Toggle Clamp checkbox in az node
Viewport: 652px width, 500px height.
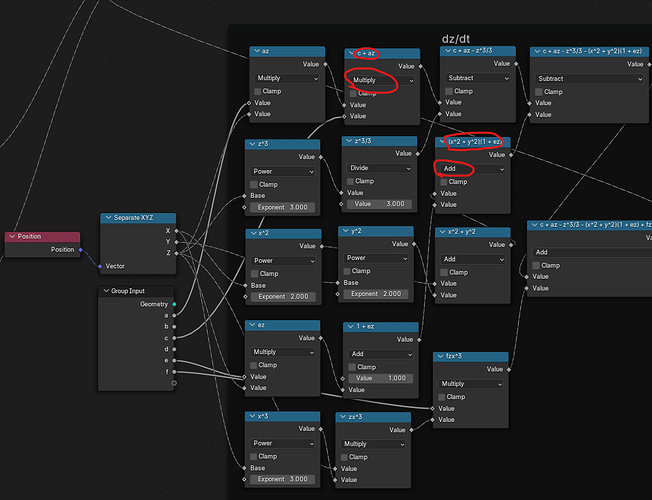[x=258, y=91]
